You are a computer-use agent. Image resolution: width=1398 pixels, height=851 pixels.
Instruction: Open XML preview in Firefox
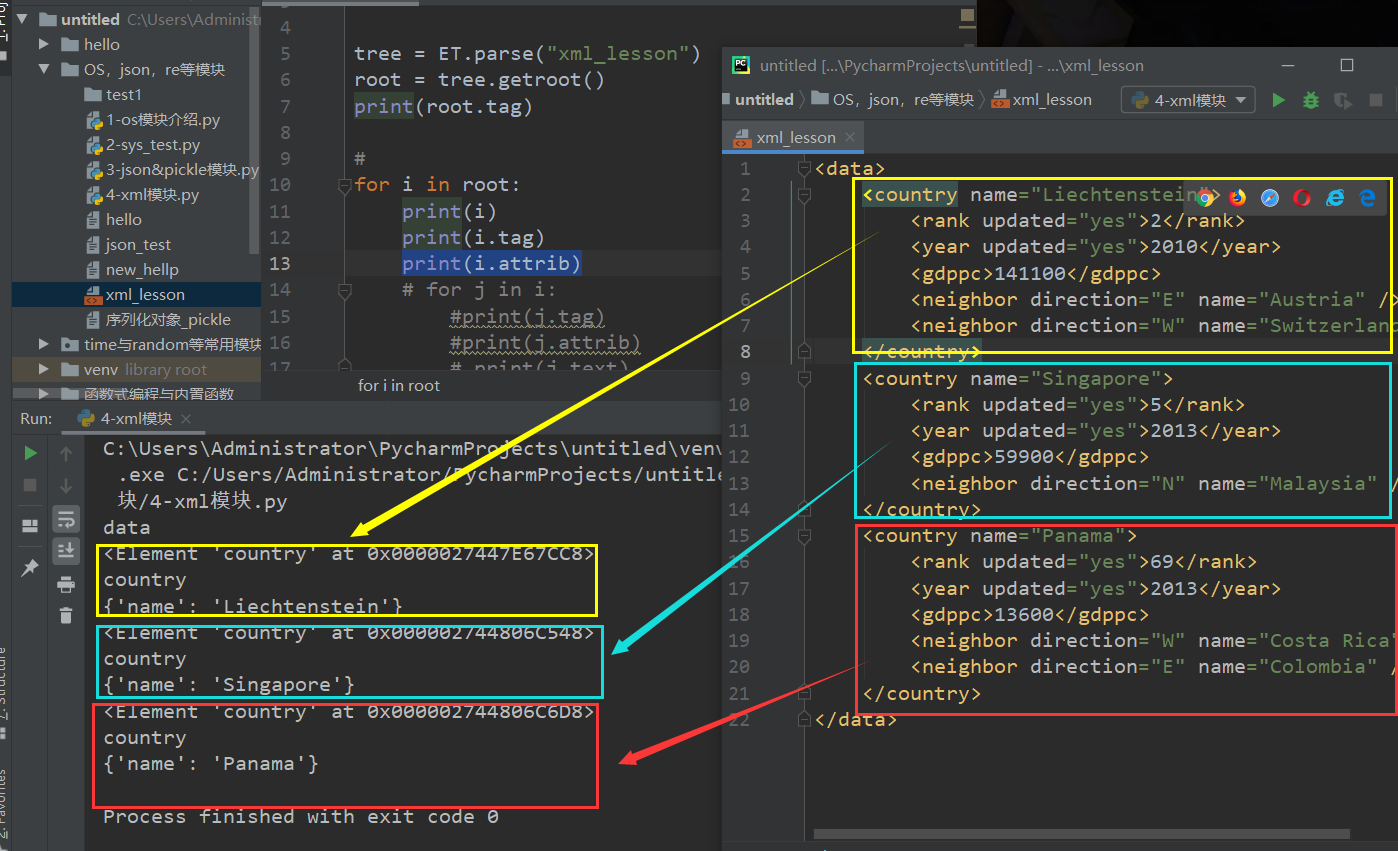click(x=1238, y=197)
